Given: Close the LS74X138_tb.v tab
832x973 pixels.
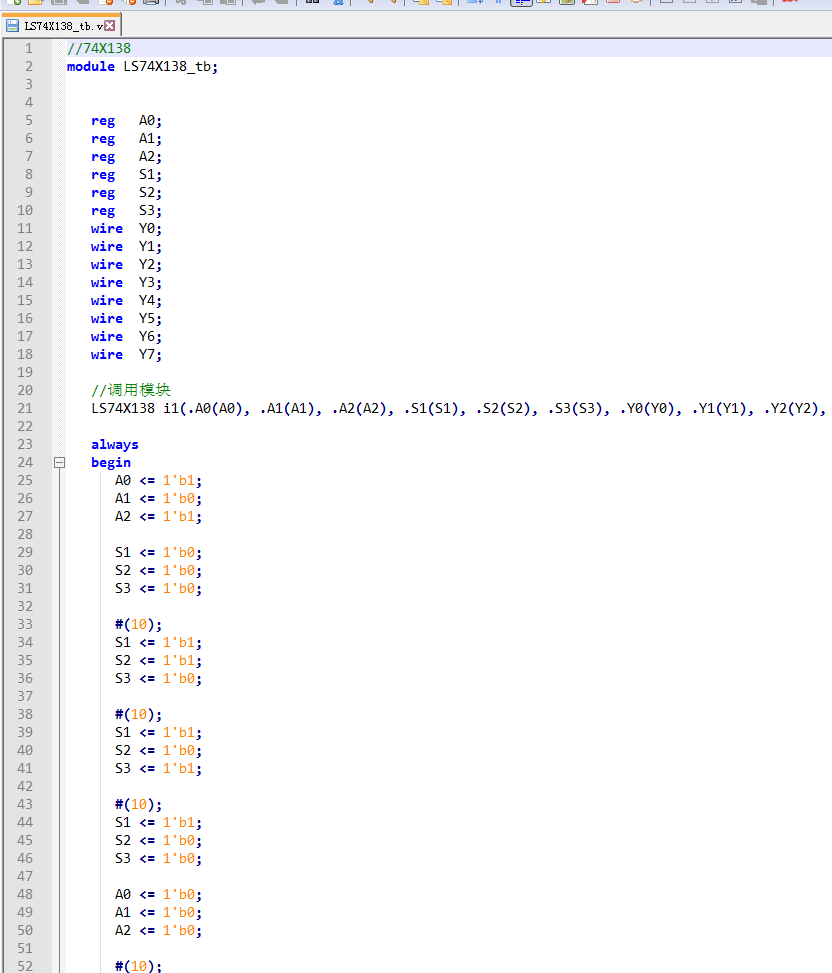Looking at the screenshot, I should [x=108, y=27].
